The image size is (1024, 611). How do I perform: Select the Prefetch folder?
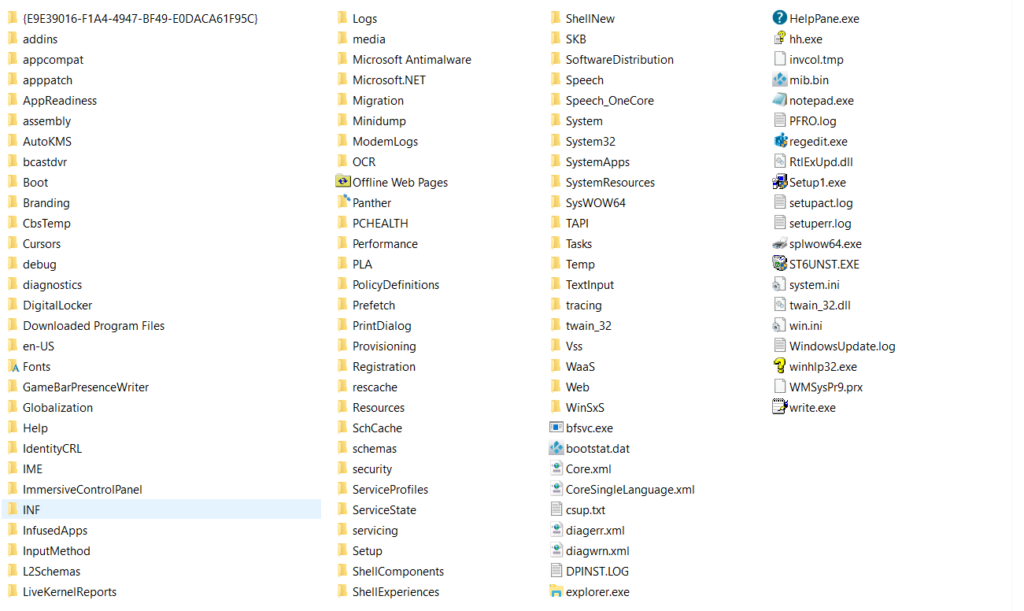coord(366,305)
